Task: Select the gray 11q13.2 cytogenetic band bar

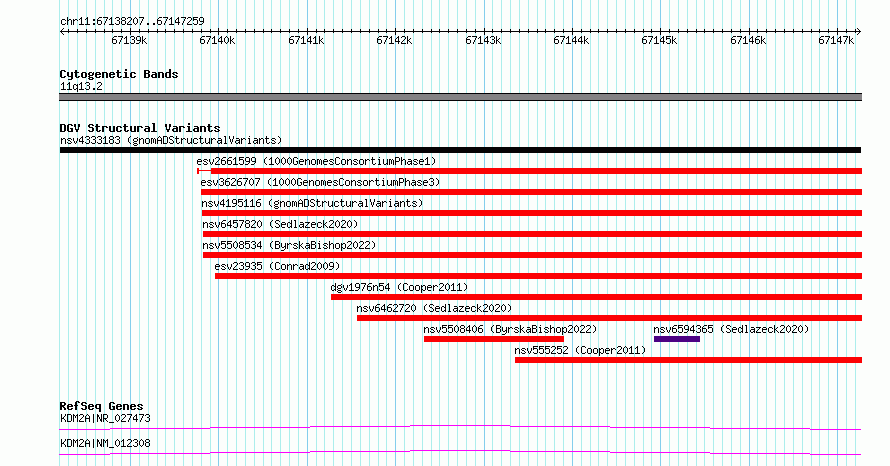Action: coord(460,97)
